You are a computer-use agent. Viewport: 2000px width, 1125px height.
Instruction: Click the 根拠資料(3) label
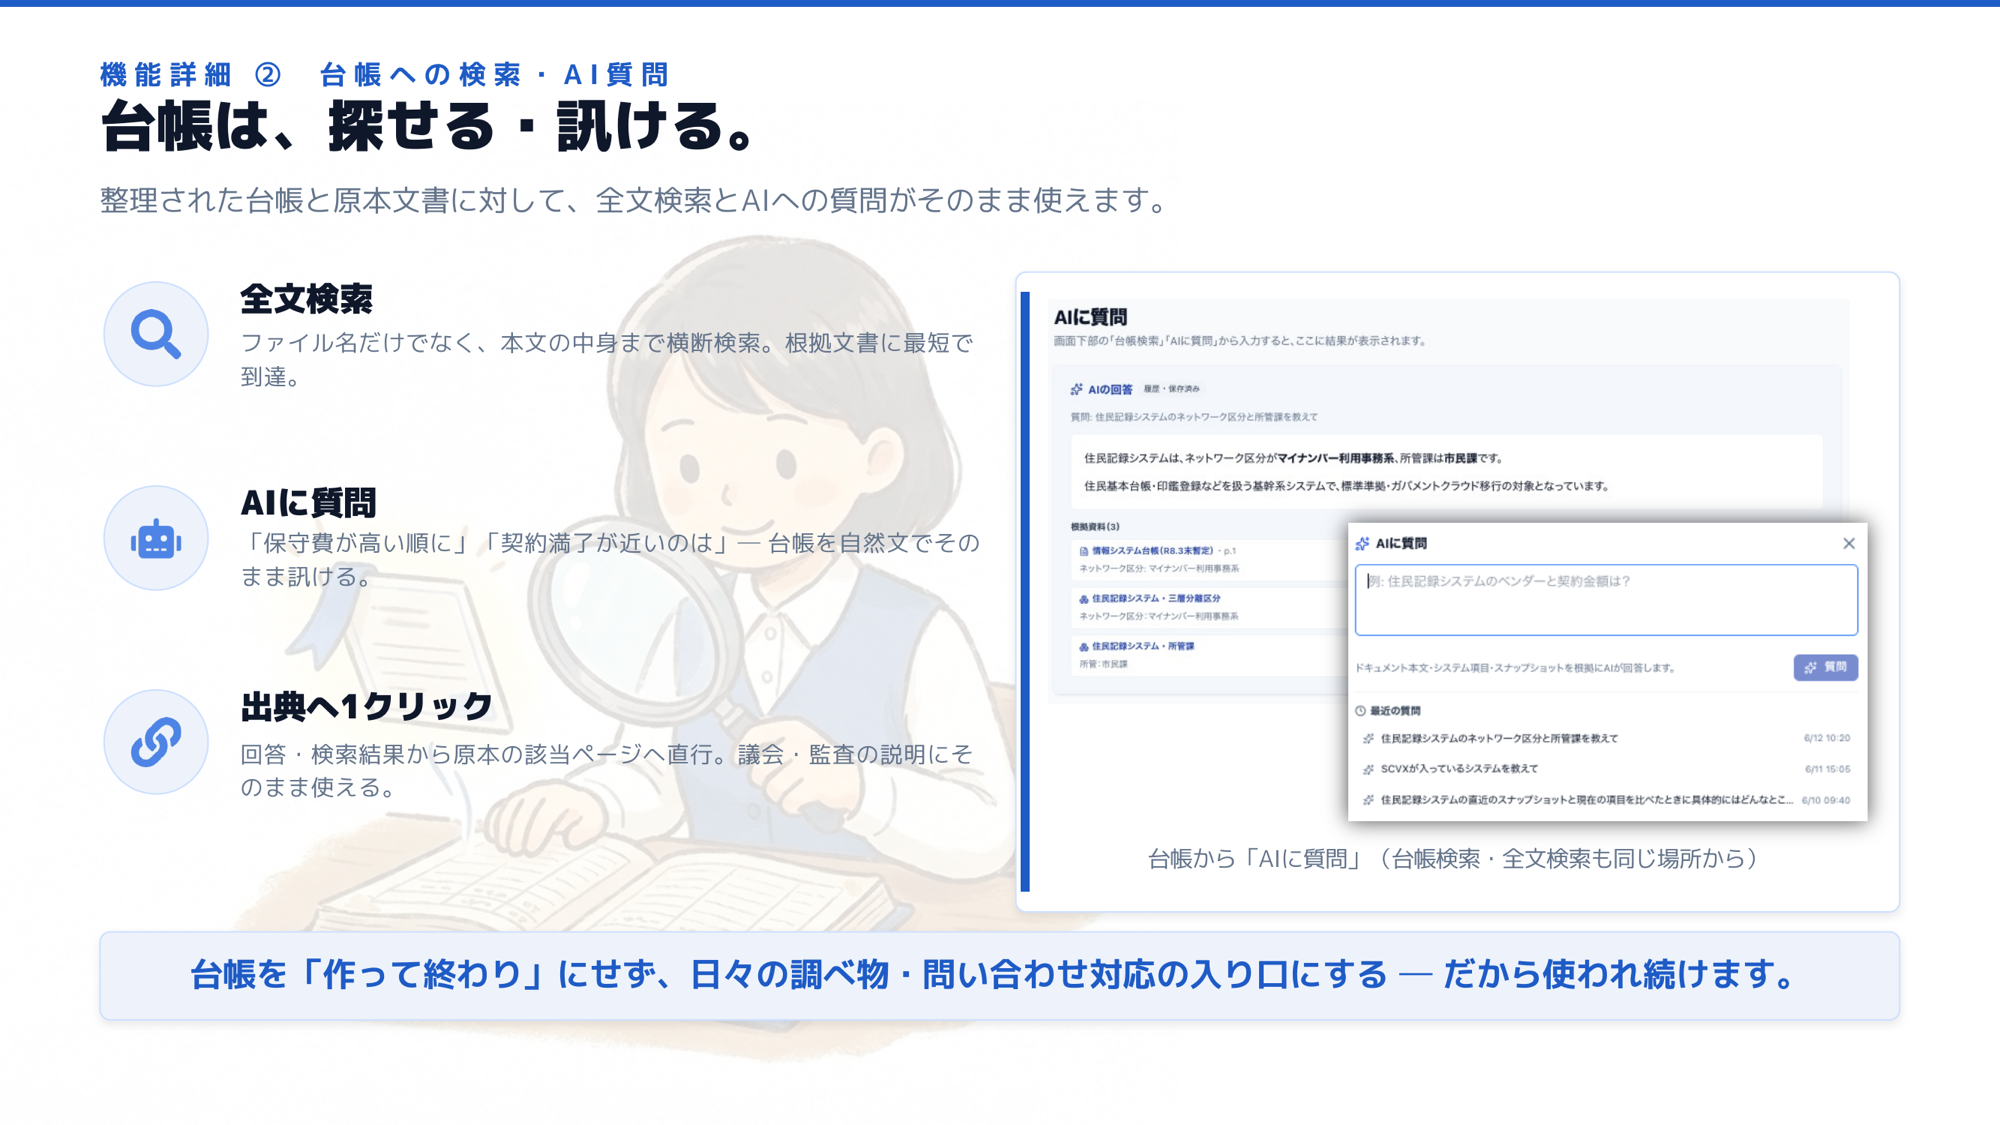(x=1095, y=527)
